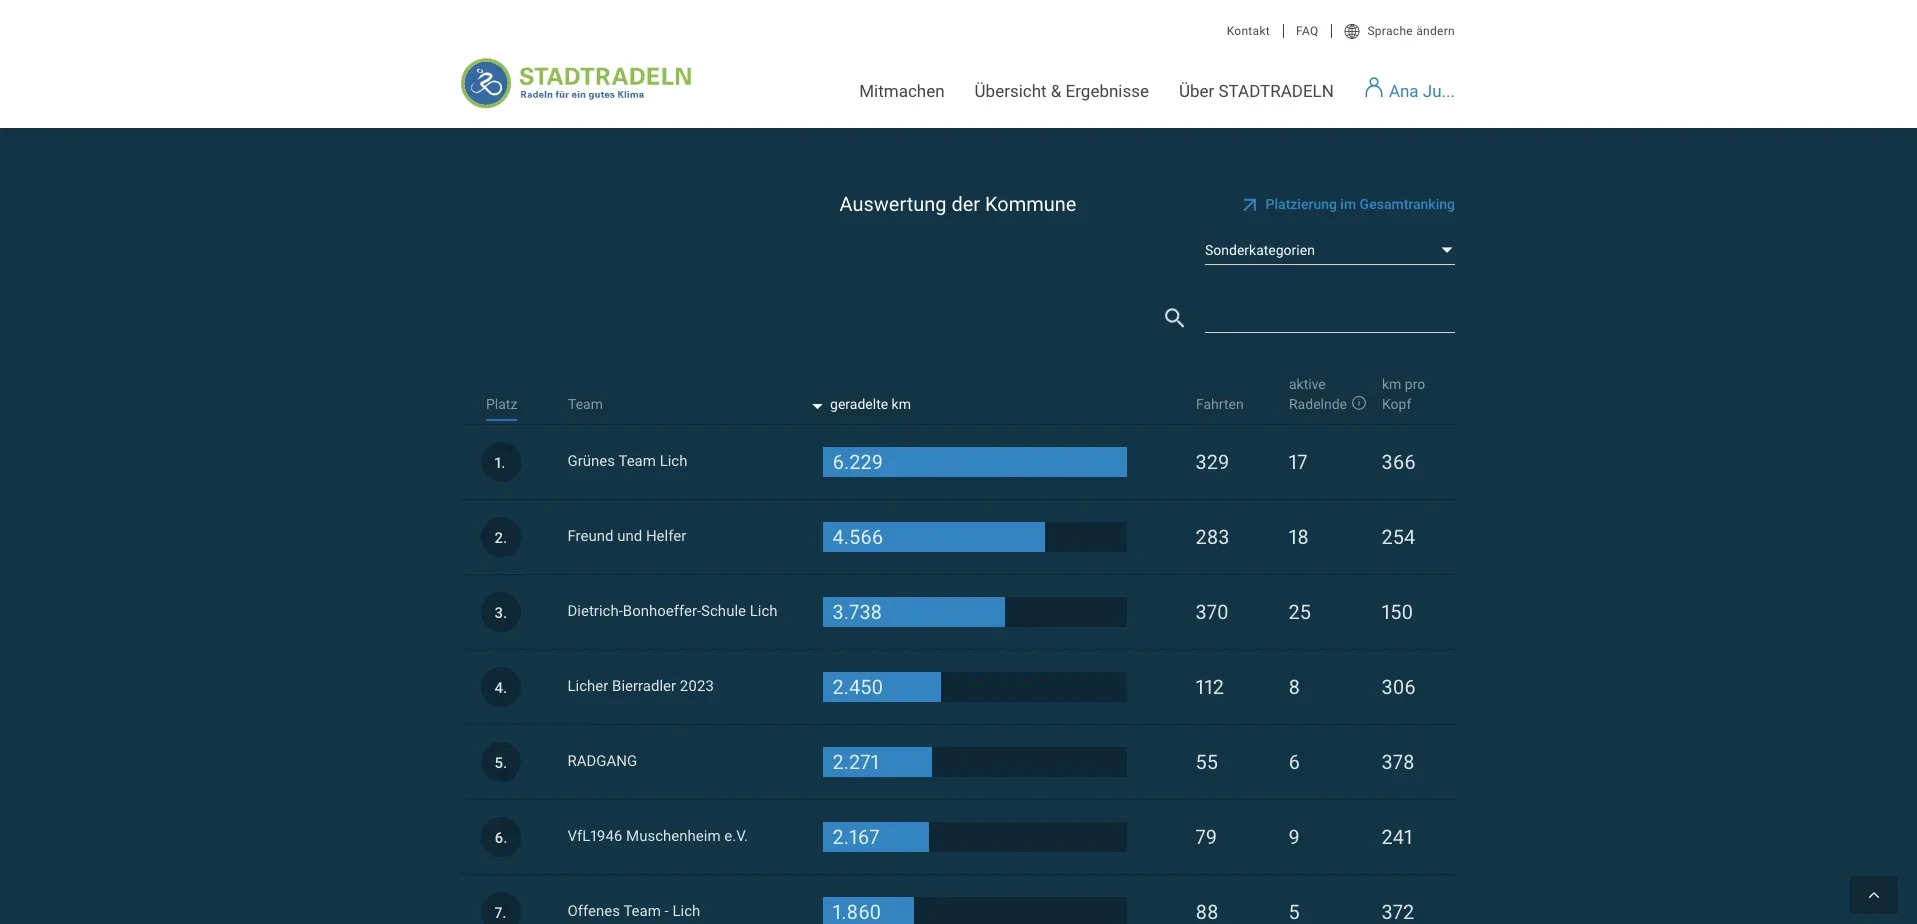Sort the table by the Team column
The width and height of the screenshot is (1917, 924).
[x=585, y=404]
